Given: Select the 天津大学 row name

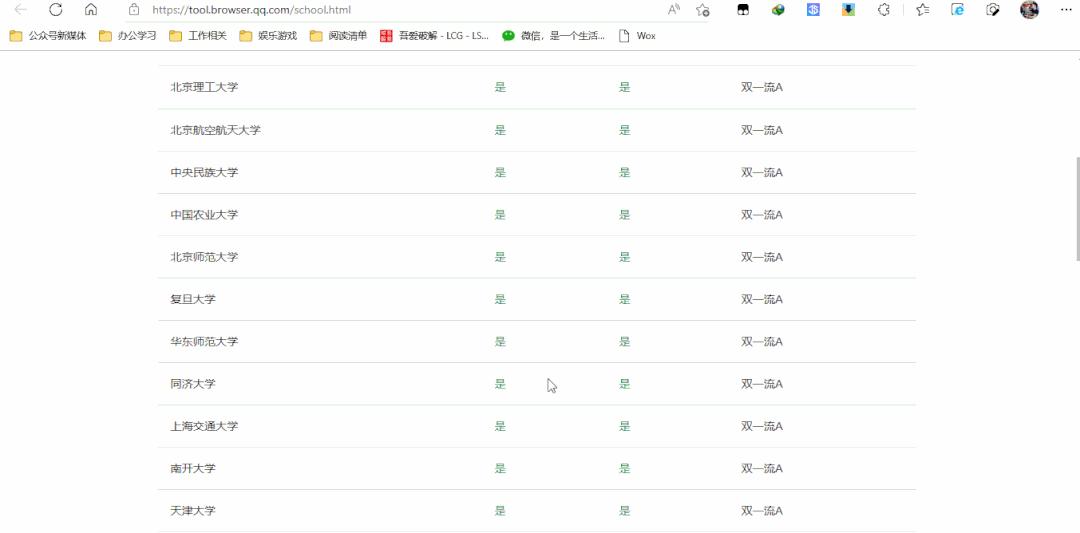Looking at the screenshot, I should click(x=193, y=511).
